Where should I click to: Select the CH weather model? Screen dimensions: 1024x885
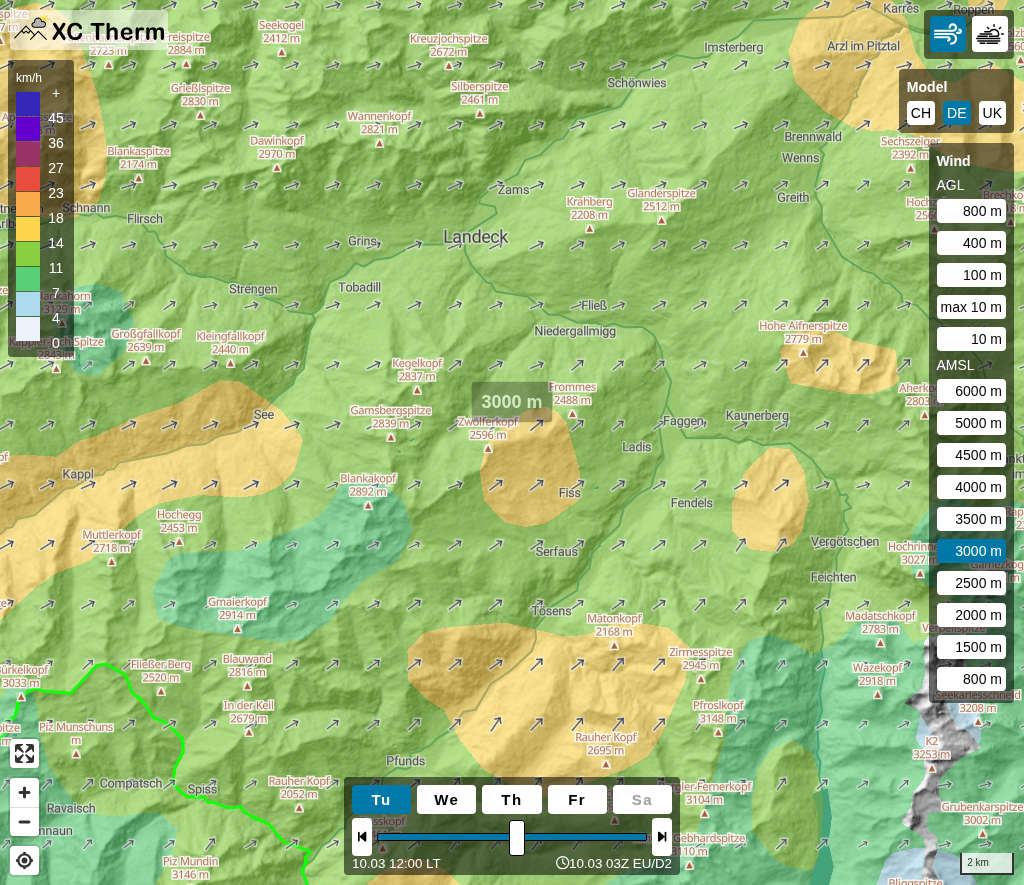point(920,113)
